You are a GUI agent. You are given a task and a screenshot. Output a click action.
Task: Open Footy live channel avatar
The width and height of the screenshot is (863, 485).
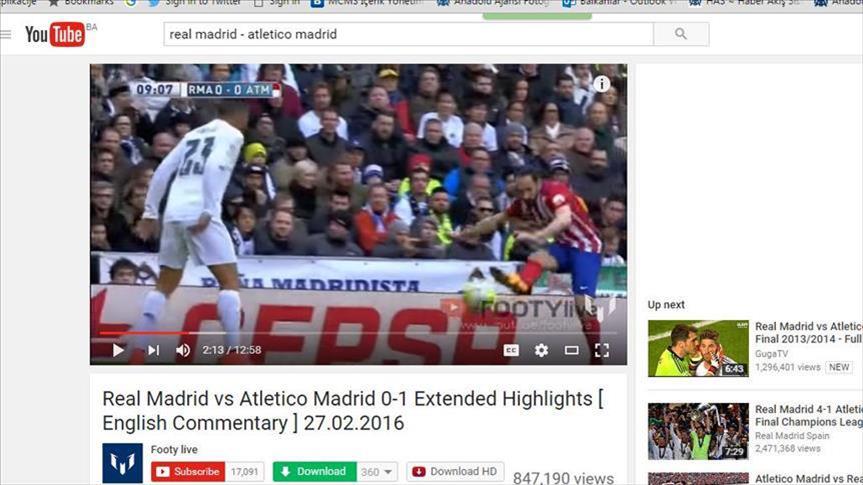(x=122, y=463)
